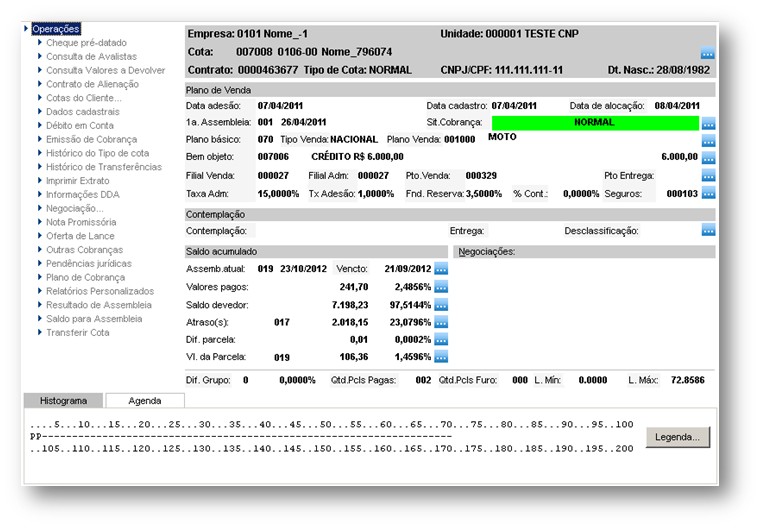This screenshot has height=528, width=761.
Task: Click the histogram PP payment line
Action: coord(241,436)
